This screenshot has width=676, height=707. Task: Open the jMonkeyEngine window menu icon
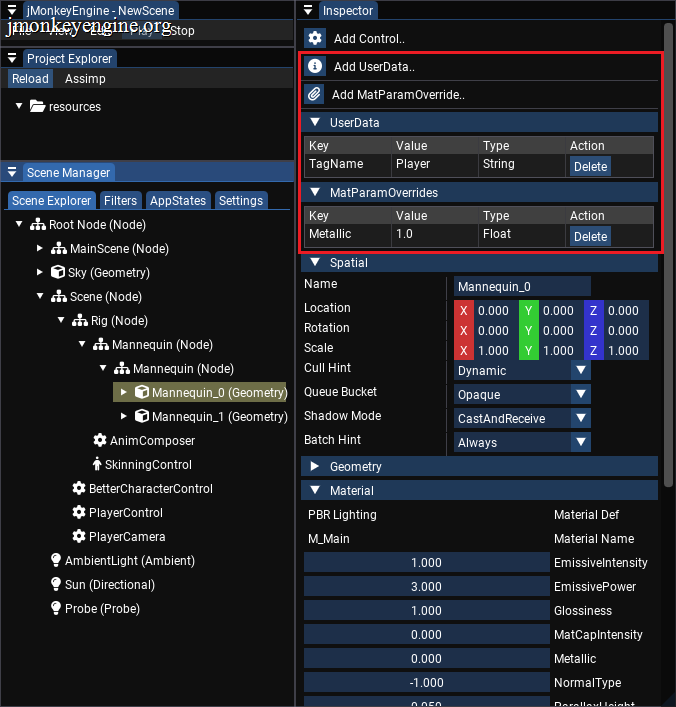[12, 10]
